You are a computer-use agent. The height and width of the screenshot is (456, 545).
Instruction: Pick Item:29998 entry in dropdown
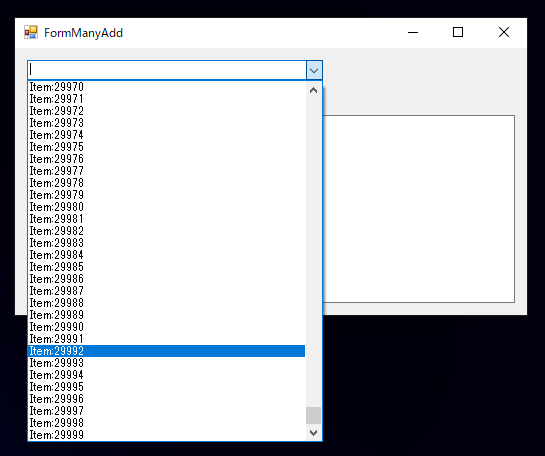[166, 423]
